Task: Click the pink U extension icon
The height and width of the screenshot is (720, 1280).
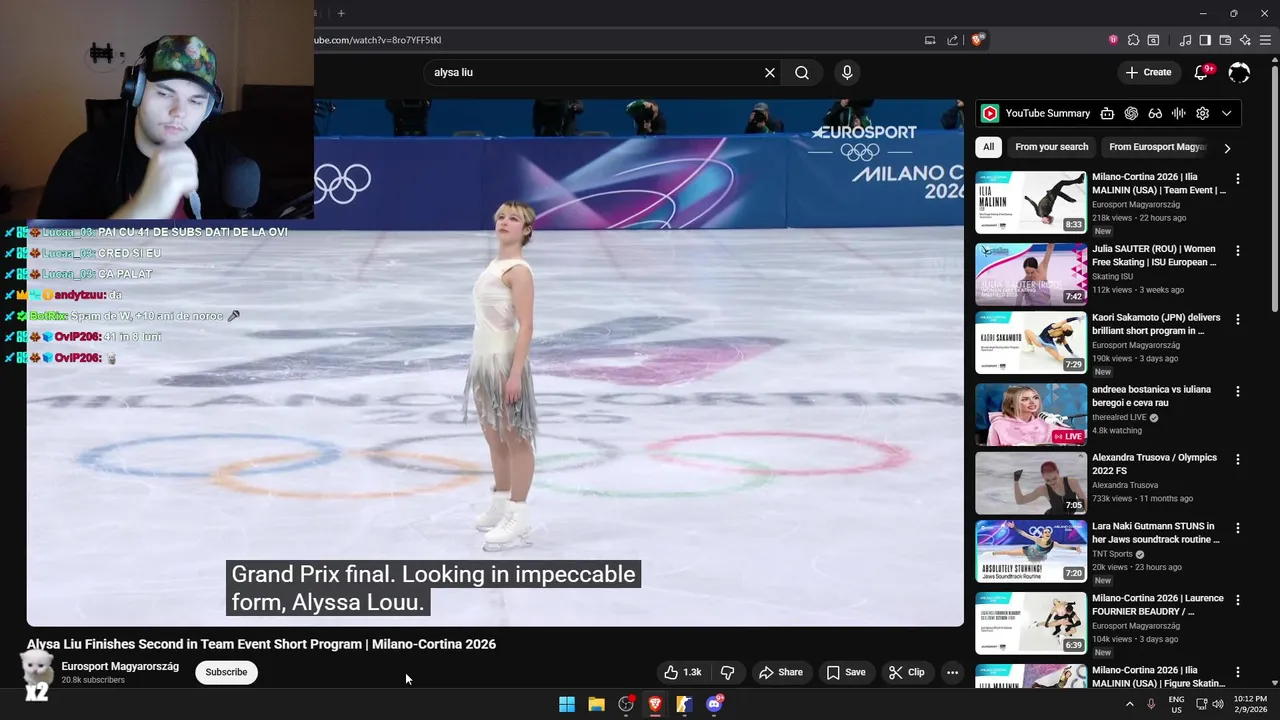Action: (x=1113, y=40)
